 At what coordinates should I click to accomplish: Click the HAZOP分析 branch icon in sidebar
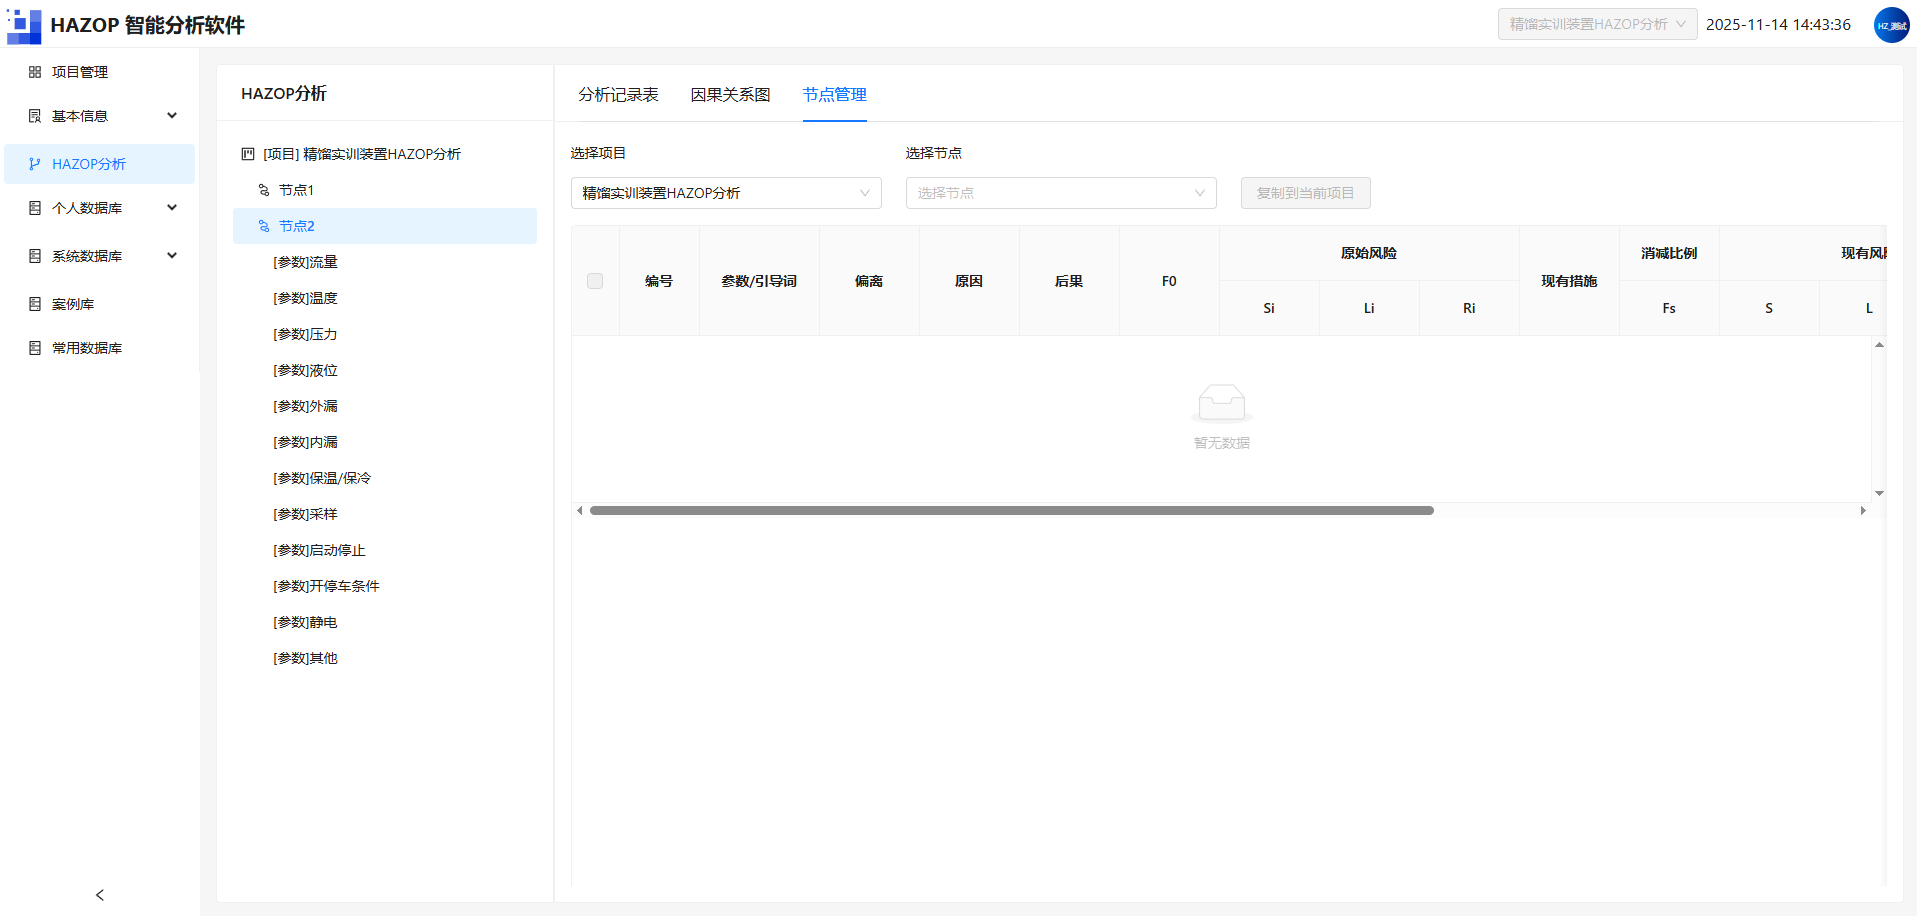click(x=35, y=164)
